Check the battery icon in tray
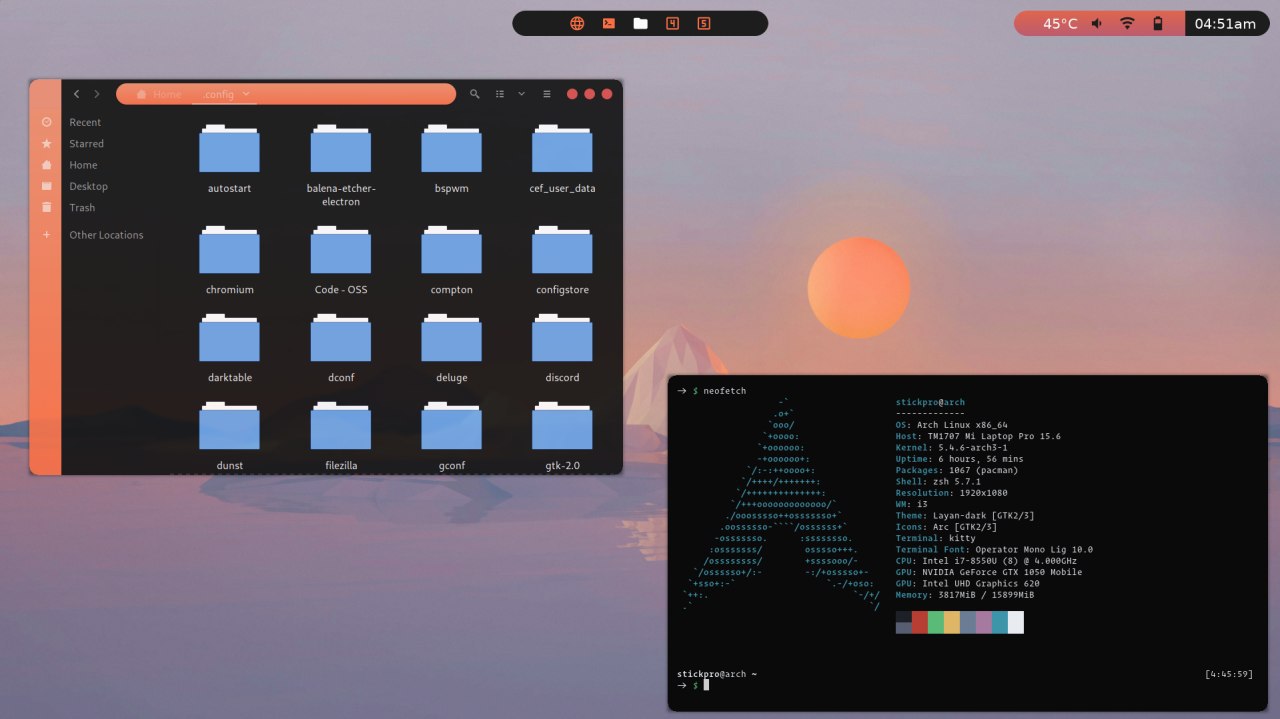1280x719 pixels. point(1158,23)
